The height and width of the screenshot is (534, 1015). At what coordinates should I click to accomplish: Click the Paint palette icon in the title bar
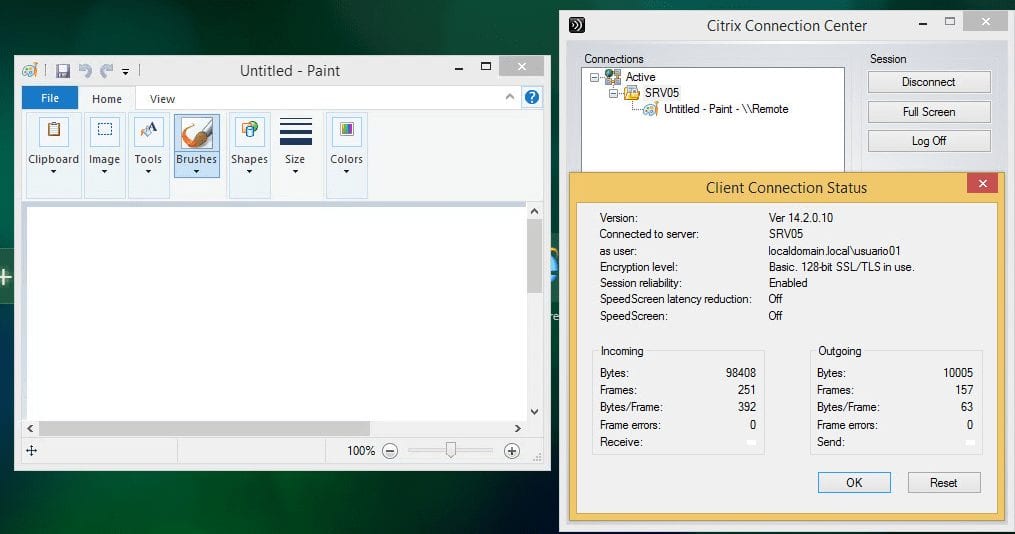tap(30, 71)
